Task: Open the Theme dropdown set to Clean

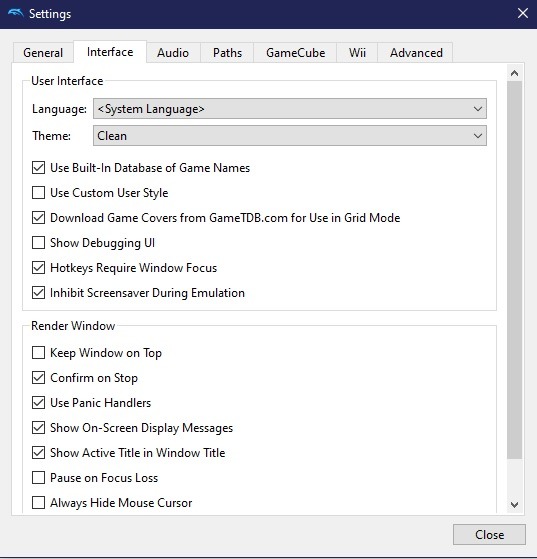Action: click(290, 136)
